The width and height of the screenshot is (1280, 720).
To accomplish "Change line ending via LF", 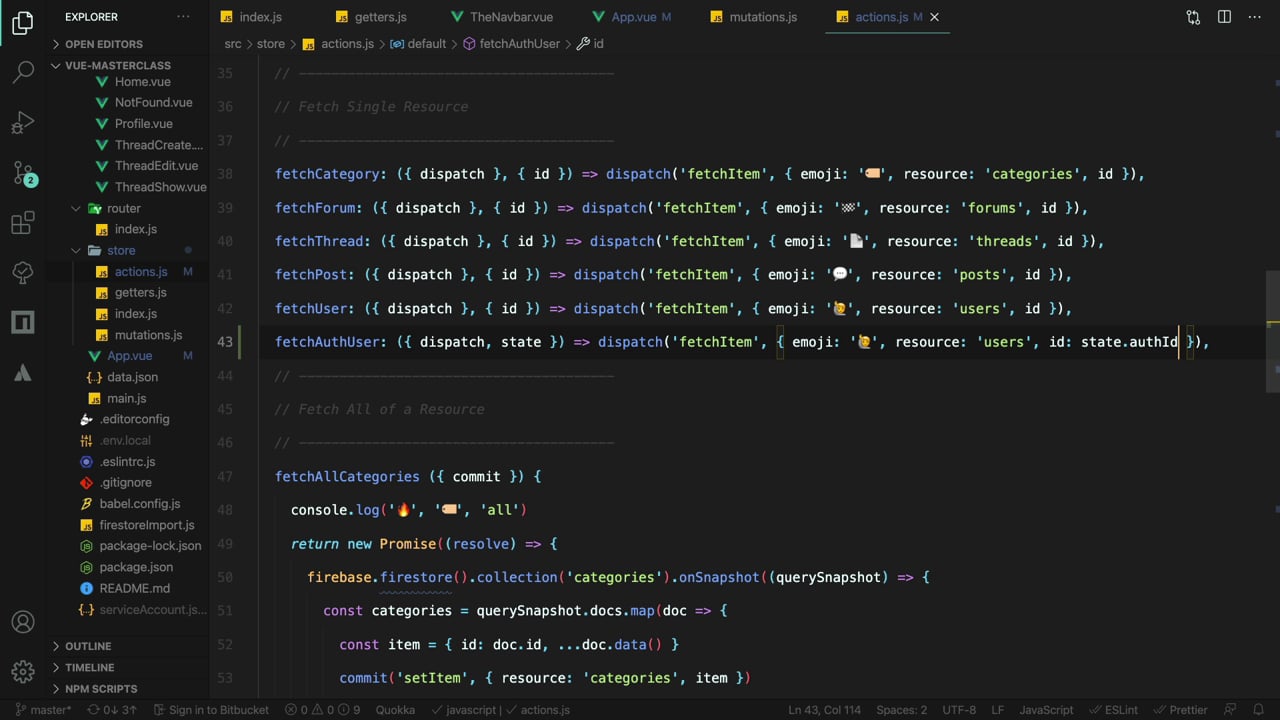I will pyautogui.click(x=998, y=710).
